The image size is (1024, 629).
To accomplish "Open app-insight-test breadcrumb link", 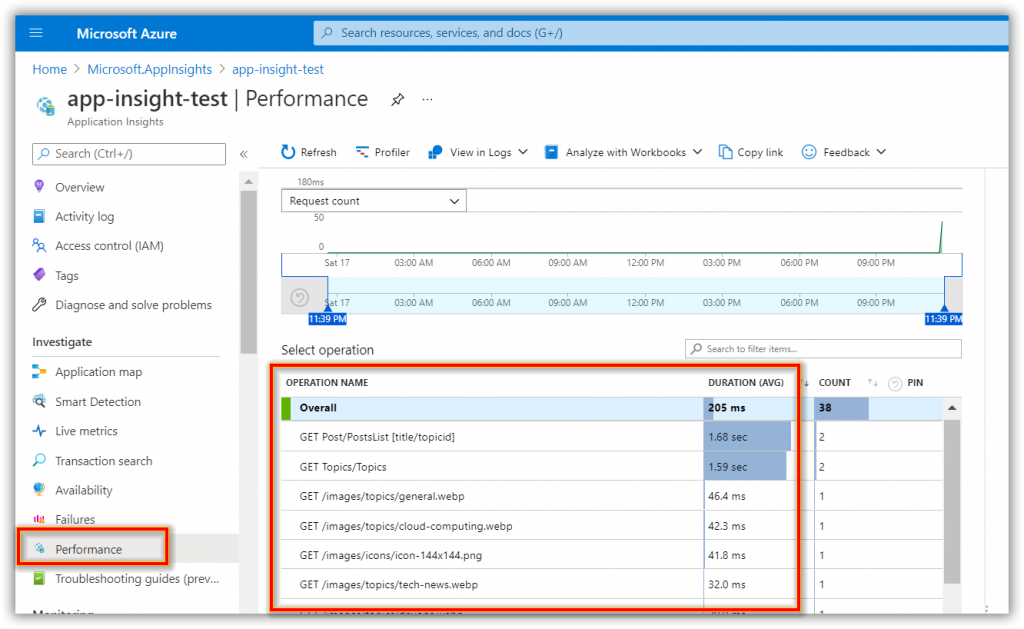I will (278, 69).
